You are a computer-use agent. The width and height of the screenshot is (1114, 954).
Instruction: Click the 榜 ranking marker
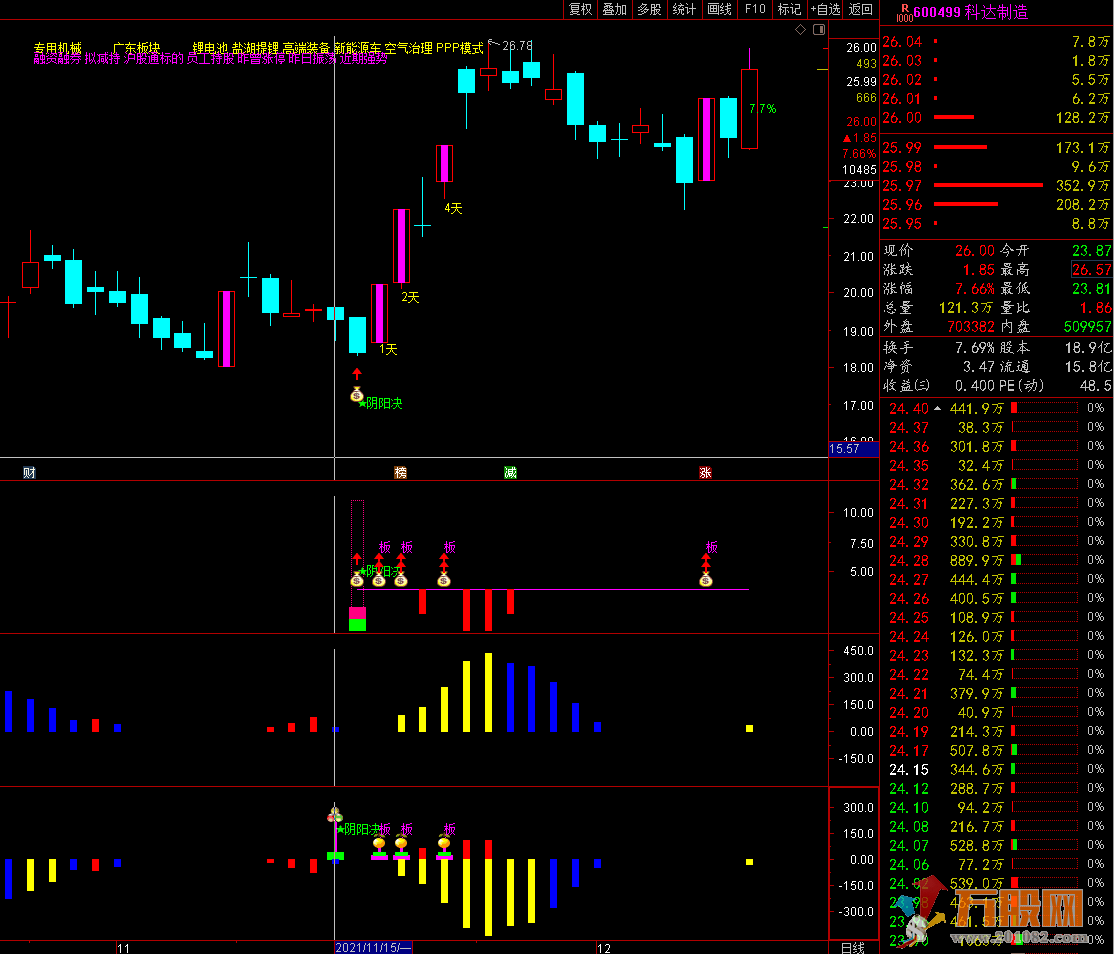coord(401,472)
